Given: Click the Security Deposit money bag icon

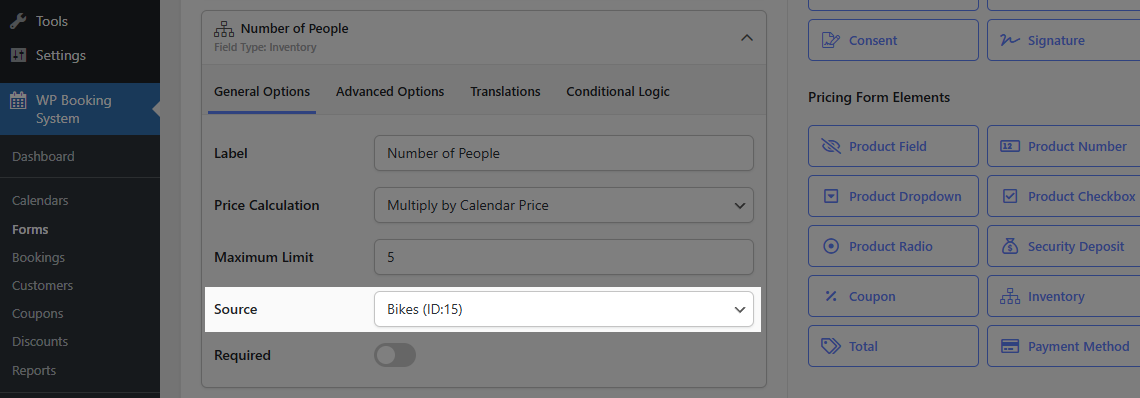Looking at the screenshot, I should 1010,247.
